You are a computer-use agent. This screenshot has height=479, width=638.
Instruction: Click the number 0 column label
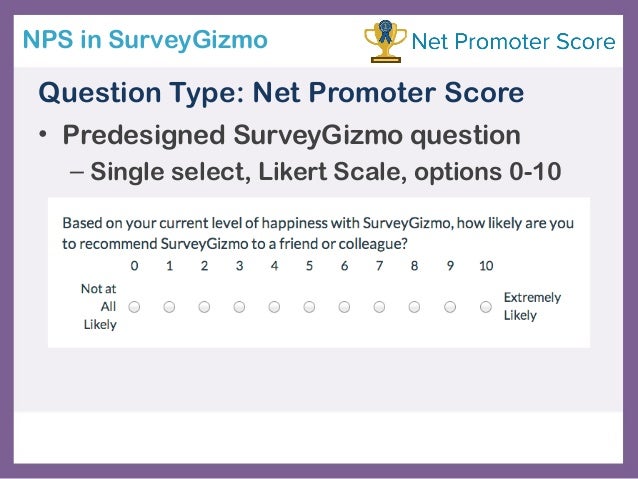(x=134, y=266)
